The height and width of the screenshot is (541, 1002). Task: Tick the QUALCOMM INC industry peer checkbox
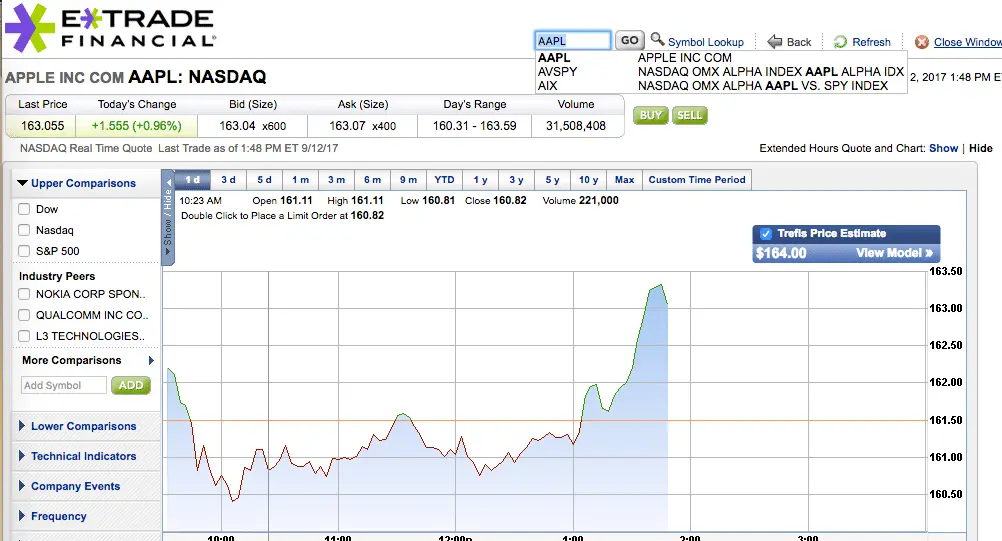(x=24, y=315)
